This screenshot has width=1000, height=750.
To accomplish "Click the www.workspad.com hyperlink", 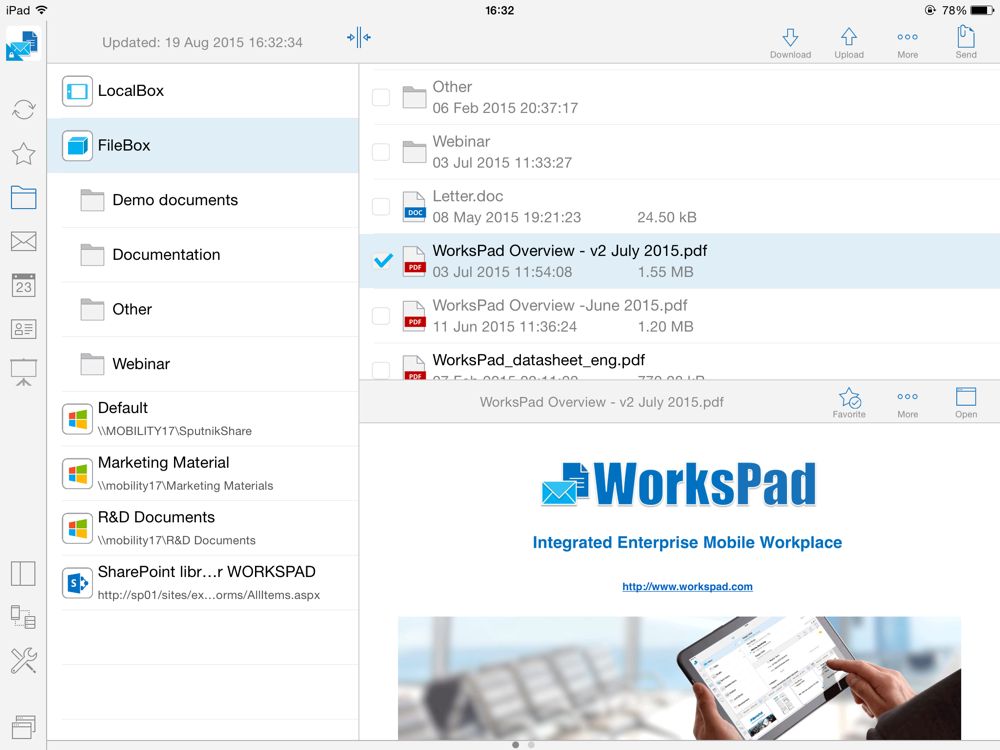I will pos(688,586).
